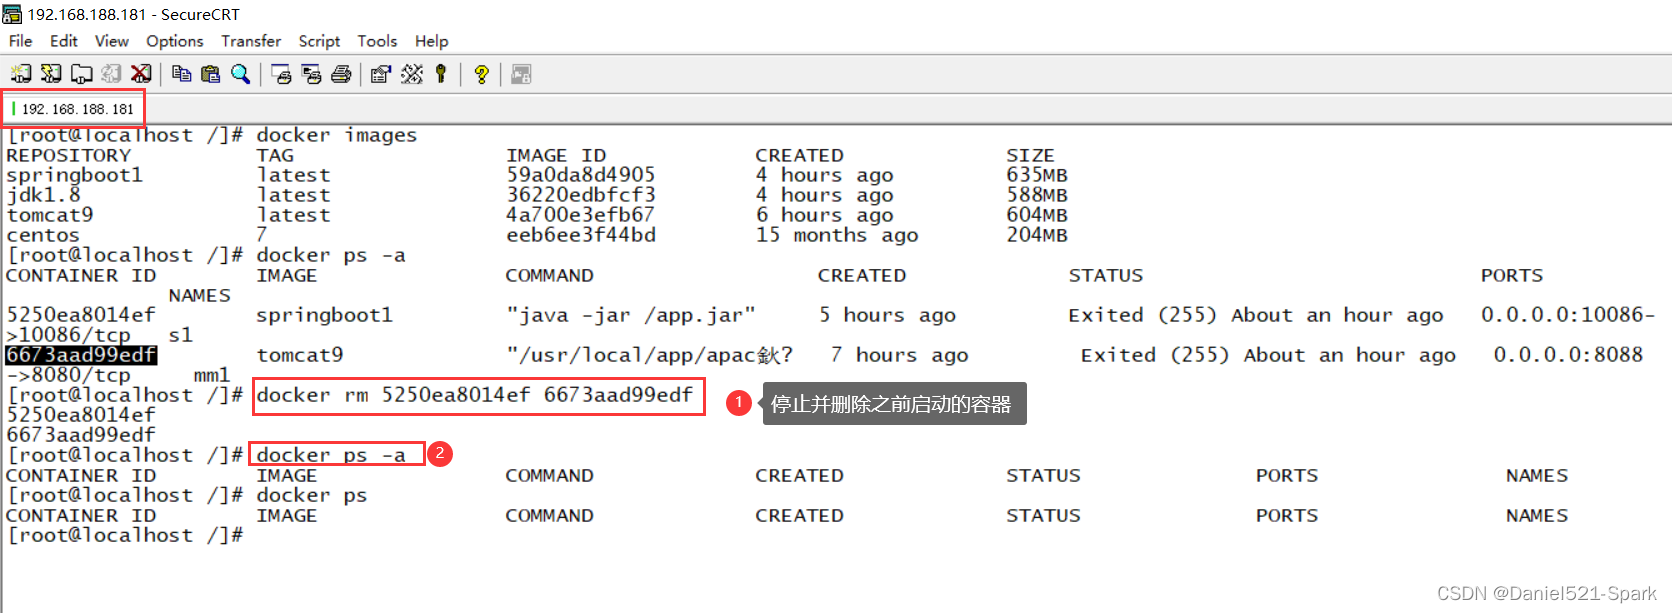Click the Copy toolbar icon
The width and height of the screenshot is (1672, 613).
tap(181, 74)
